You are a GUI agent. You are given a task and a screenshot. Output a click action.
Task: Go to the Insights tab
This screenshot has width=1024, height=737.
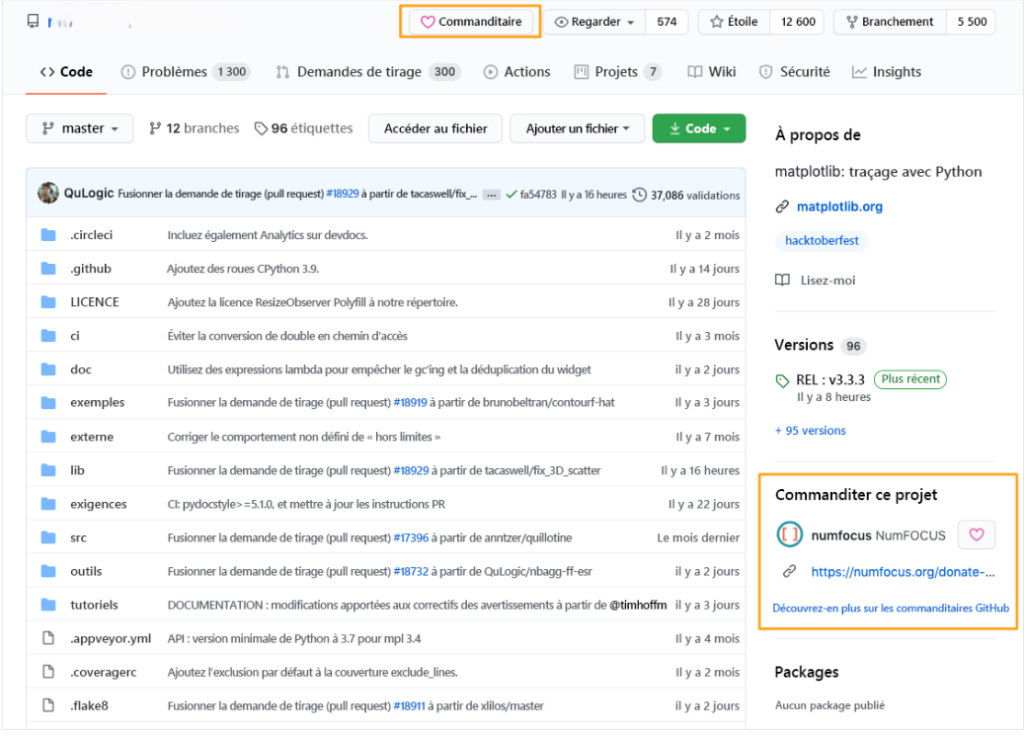tap(886, 72)
